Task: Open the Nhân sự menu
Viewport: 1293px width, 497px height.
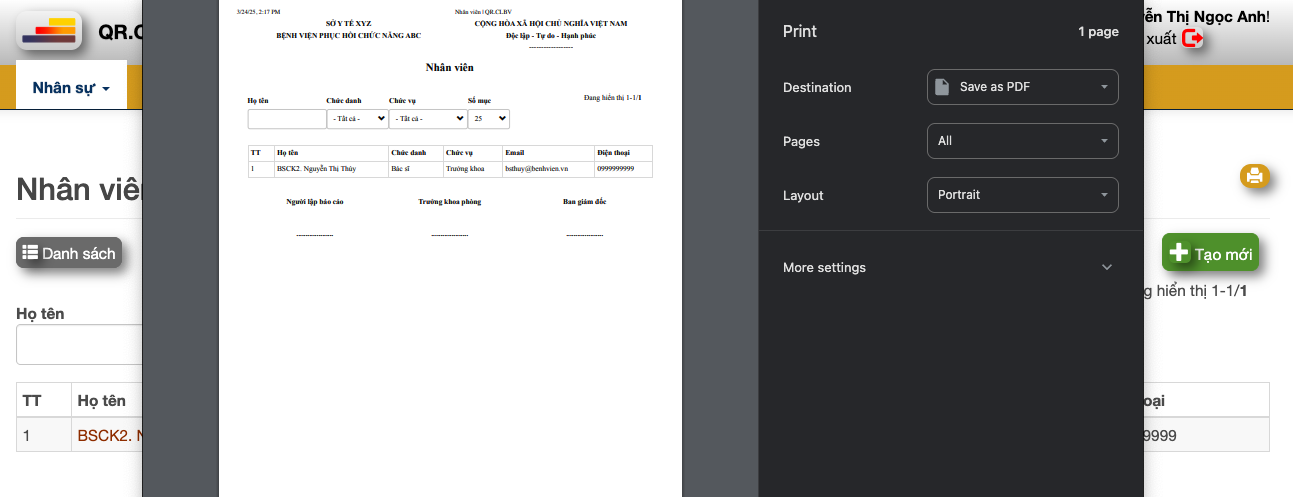Action: click(x=71, y=87)
